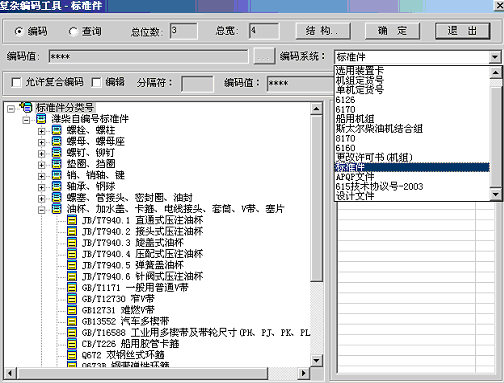Click icon of JB/T7940.1 直通式压注油杯
The image size is (504, 383).
pyautogui.click(x=72, y=220)
